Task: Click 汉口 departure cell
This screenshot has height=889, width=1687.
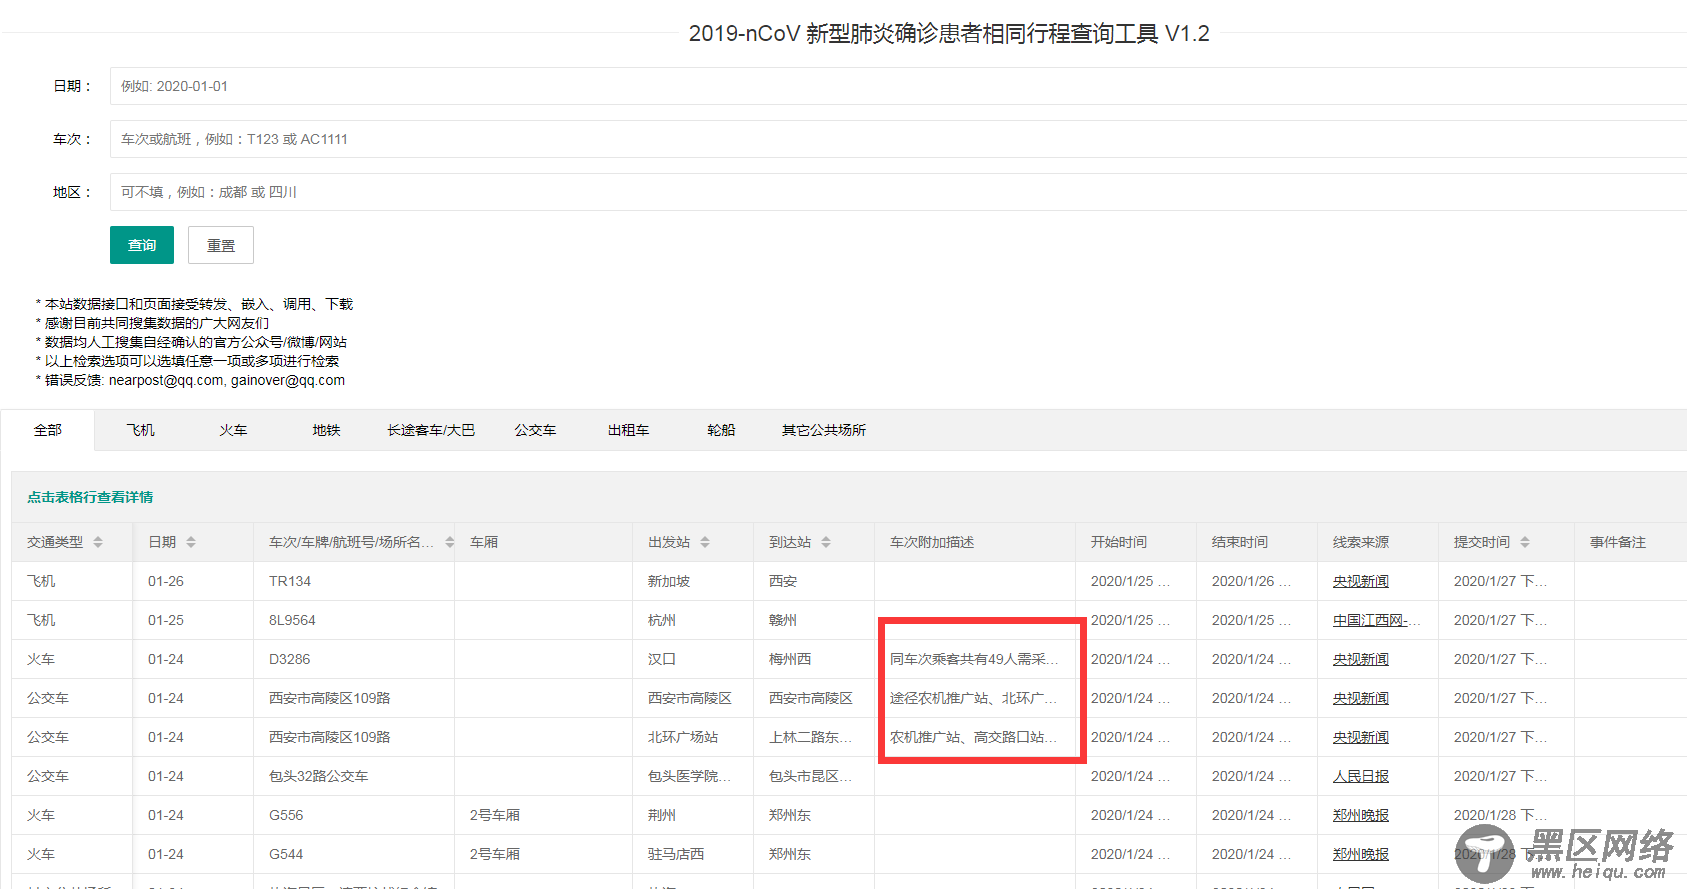Action: point(693,659)
